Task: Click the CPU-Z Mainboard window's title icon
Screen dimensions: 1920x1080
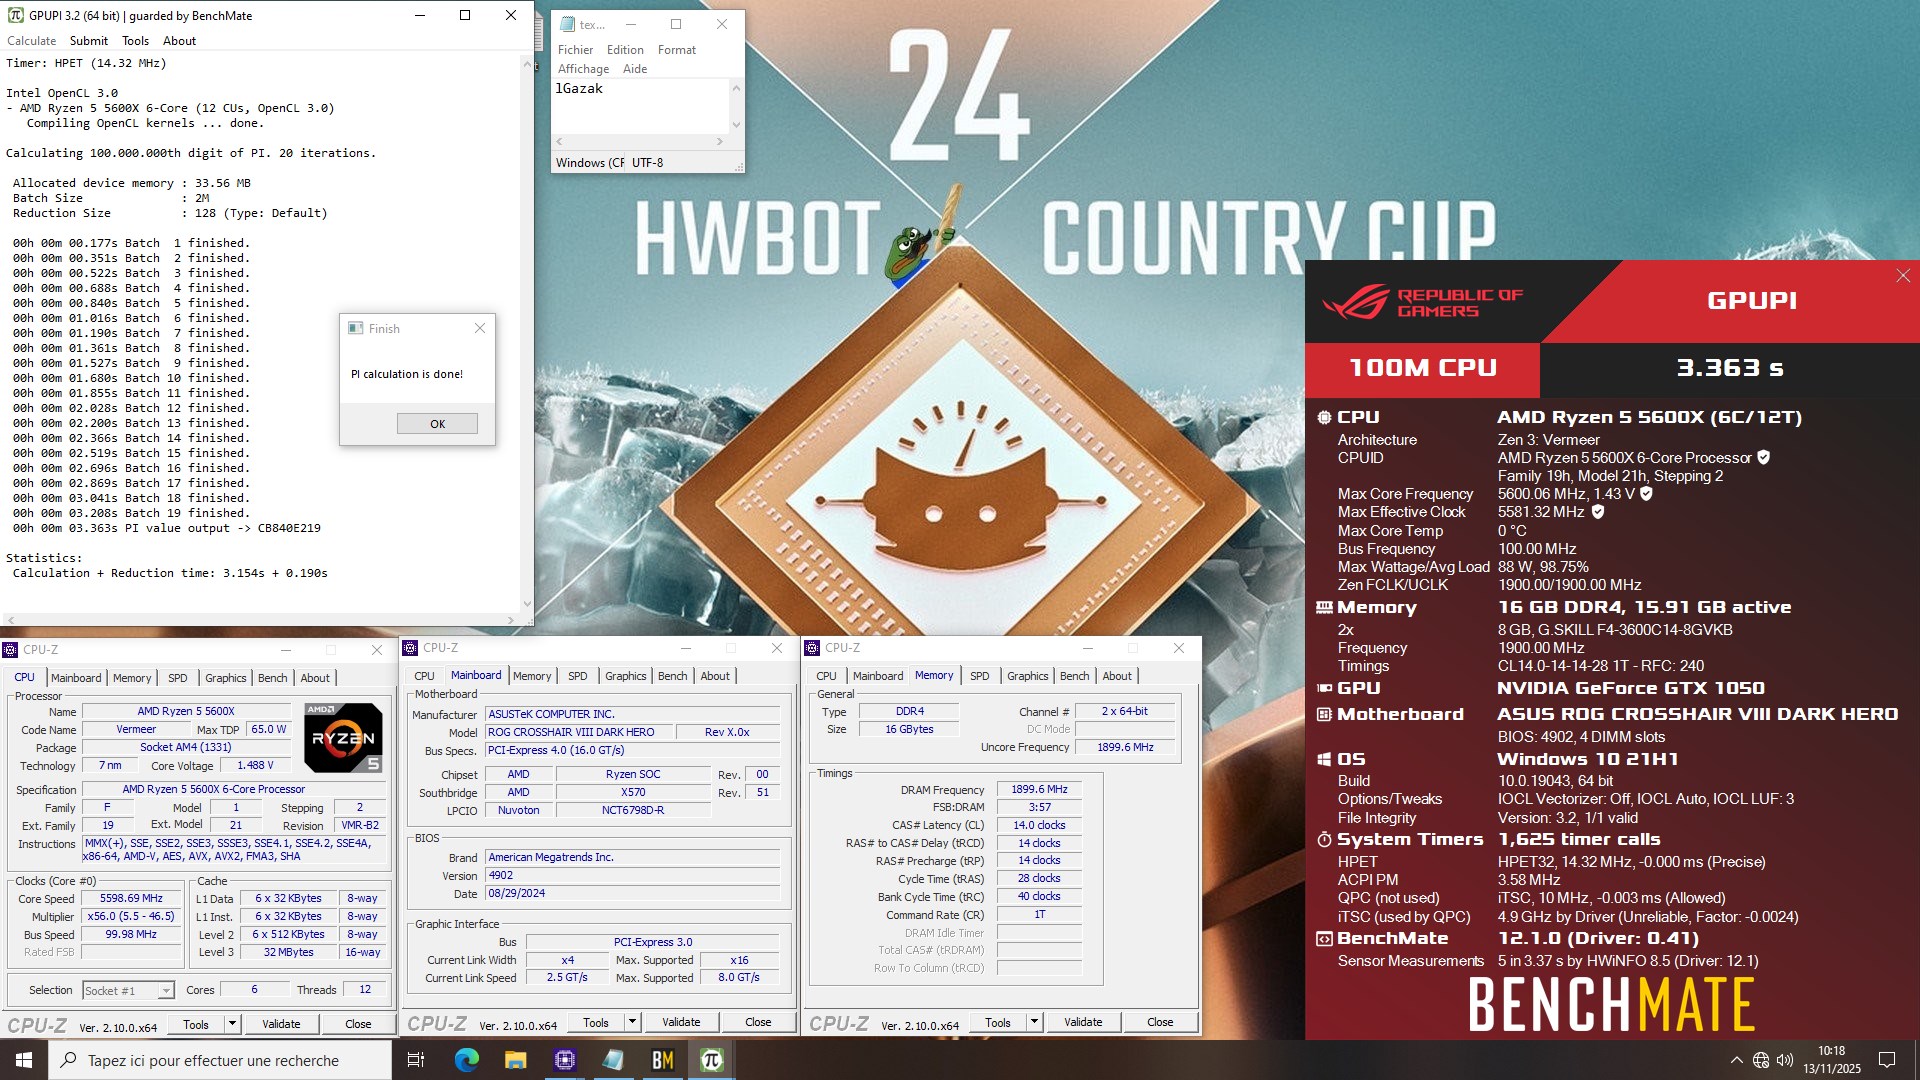Action: pyautogui.click(x=410, y=648)
